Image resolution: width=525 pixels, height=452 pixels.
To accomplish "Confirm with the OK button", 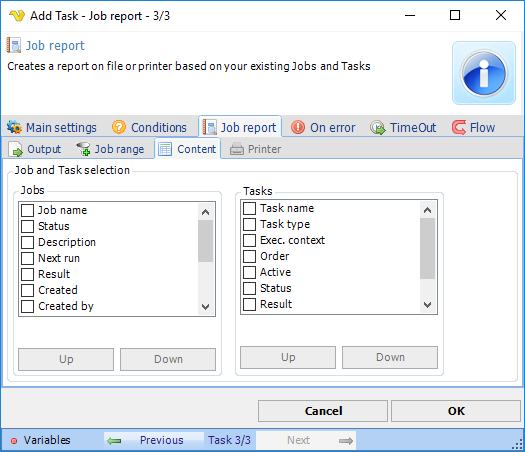I will pos(456,411).
